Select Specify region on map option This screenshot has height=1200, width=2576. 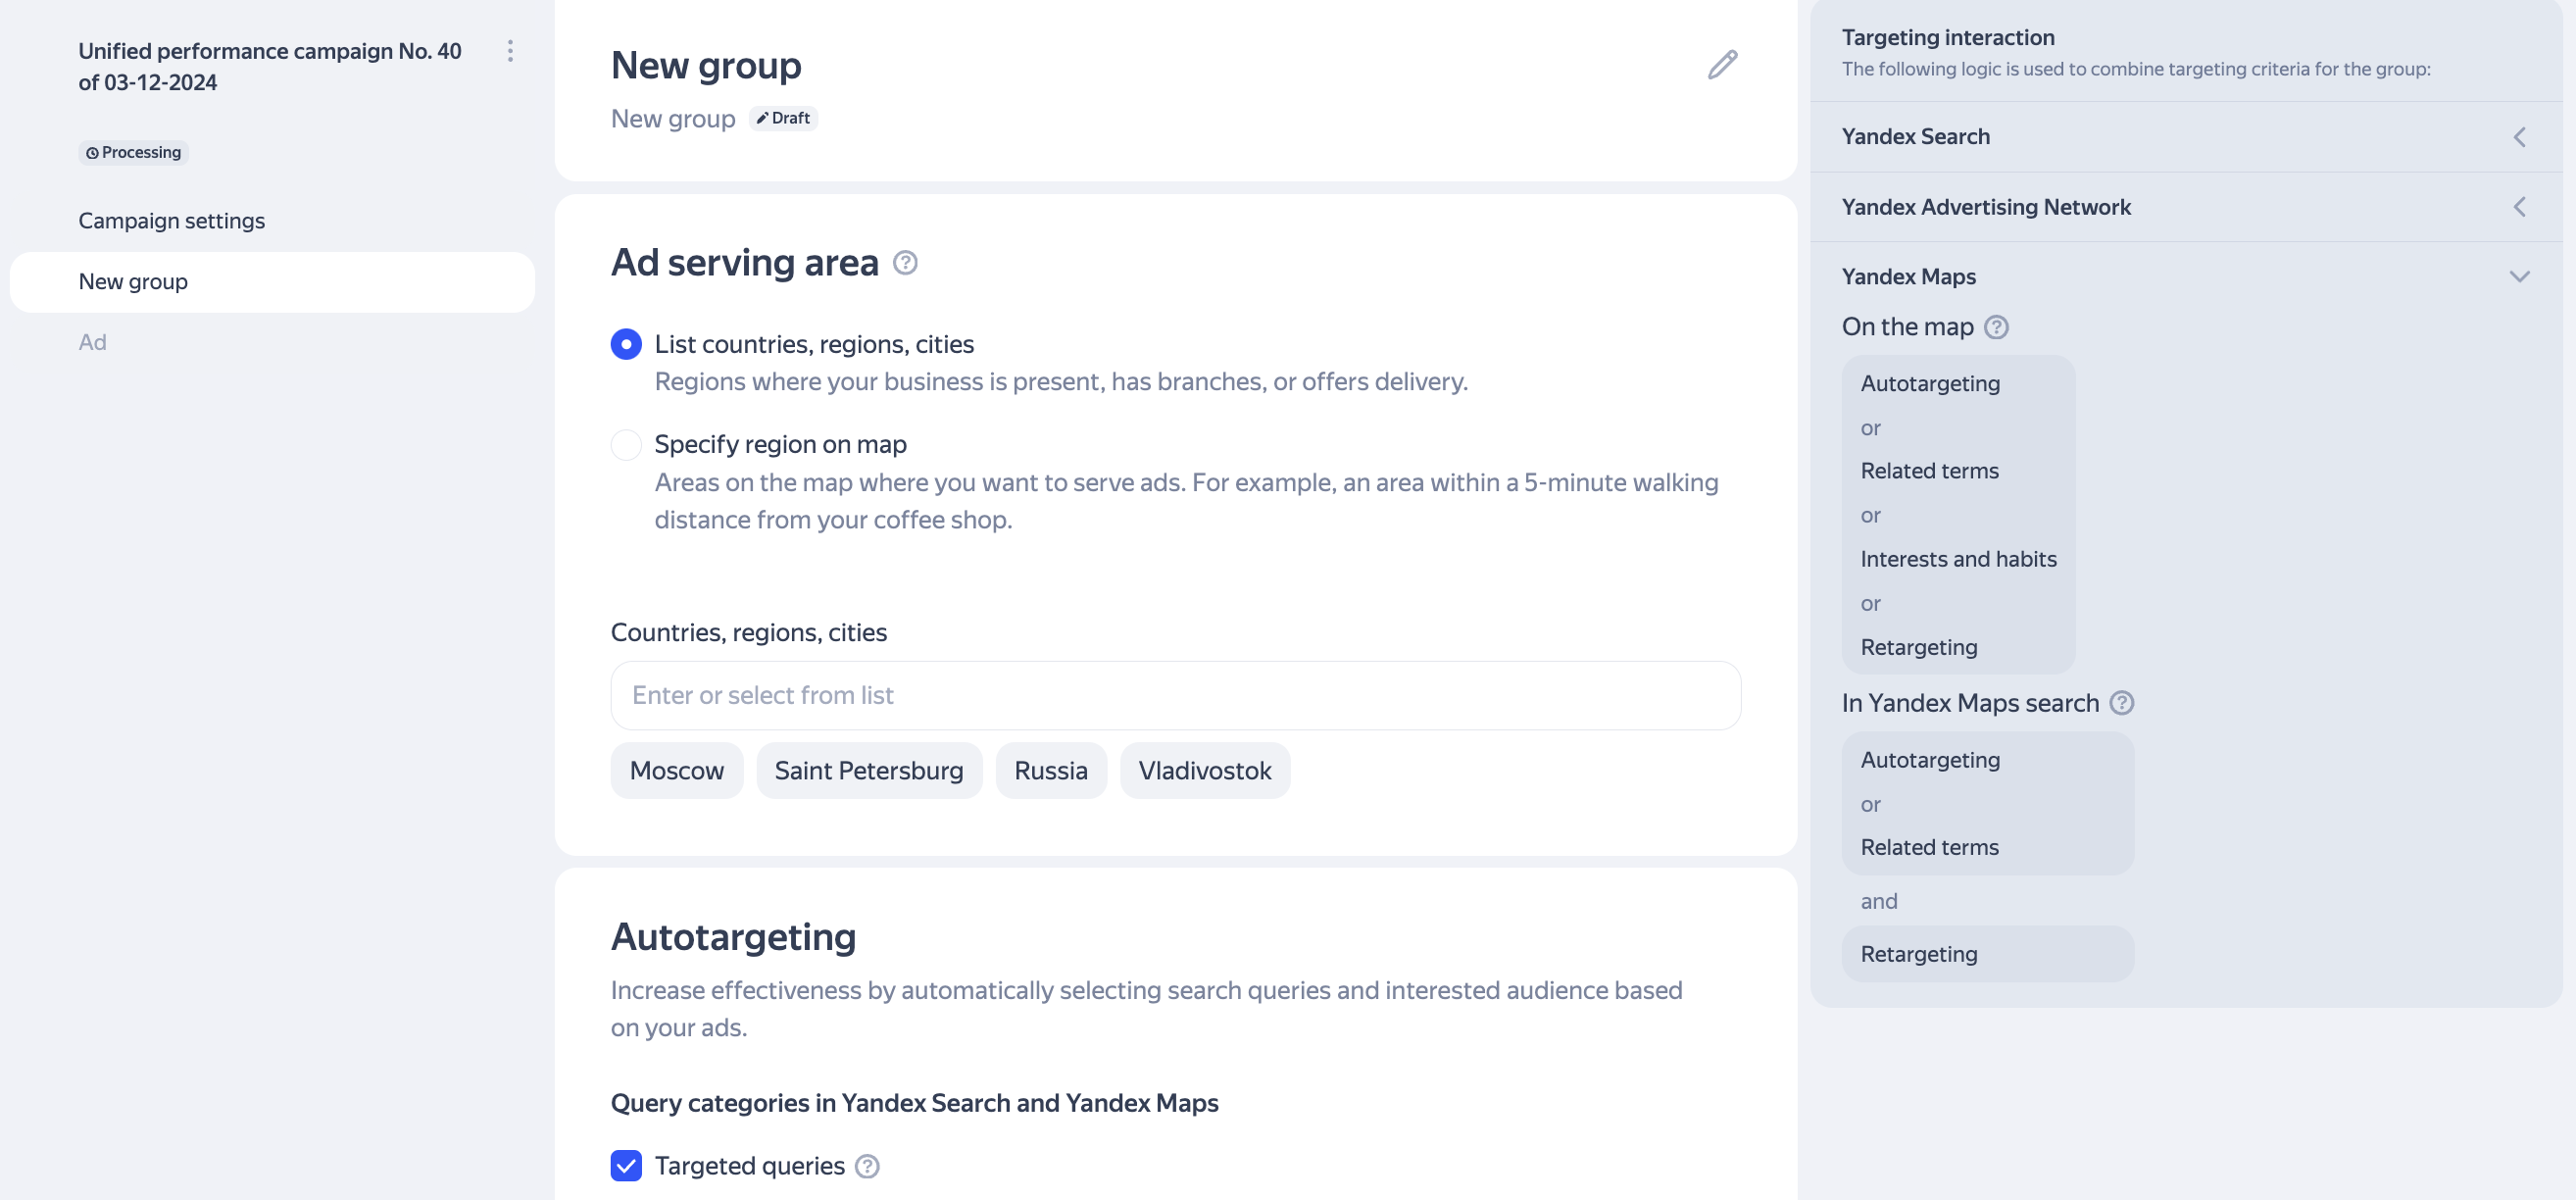pyautogui.click(x=626, y=444)
